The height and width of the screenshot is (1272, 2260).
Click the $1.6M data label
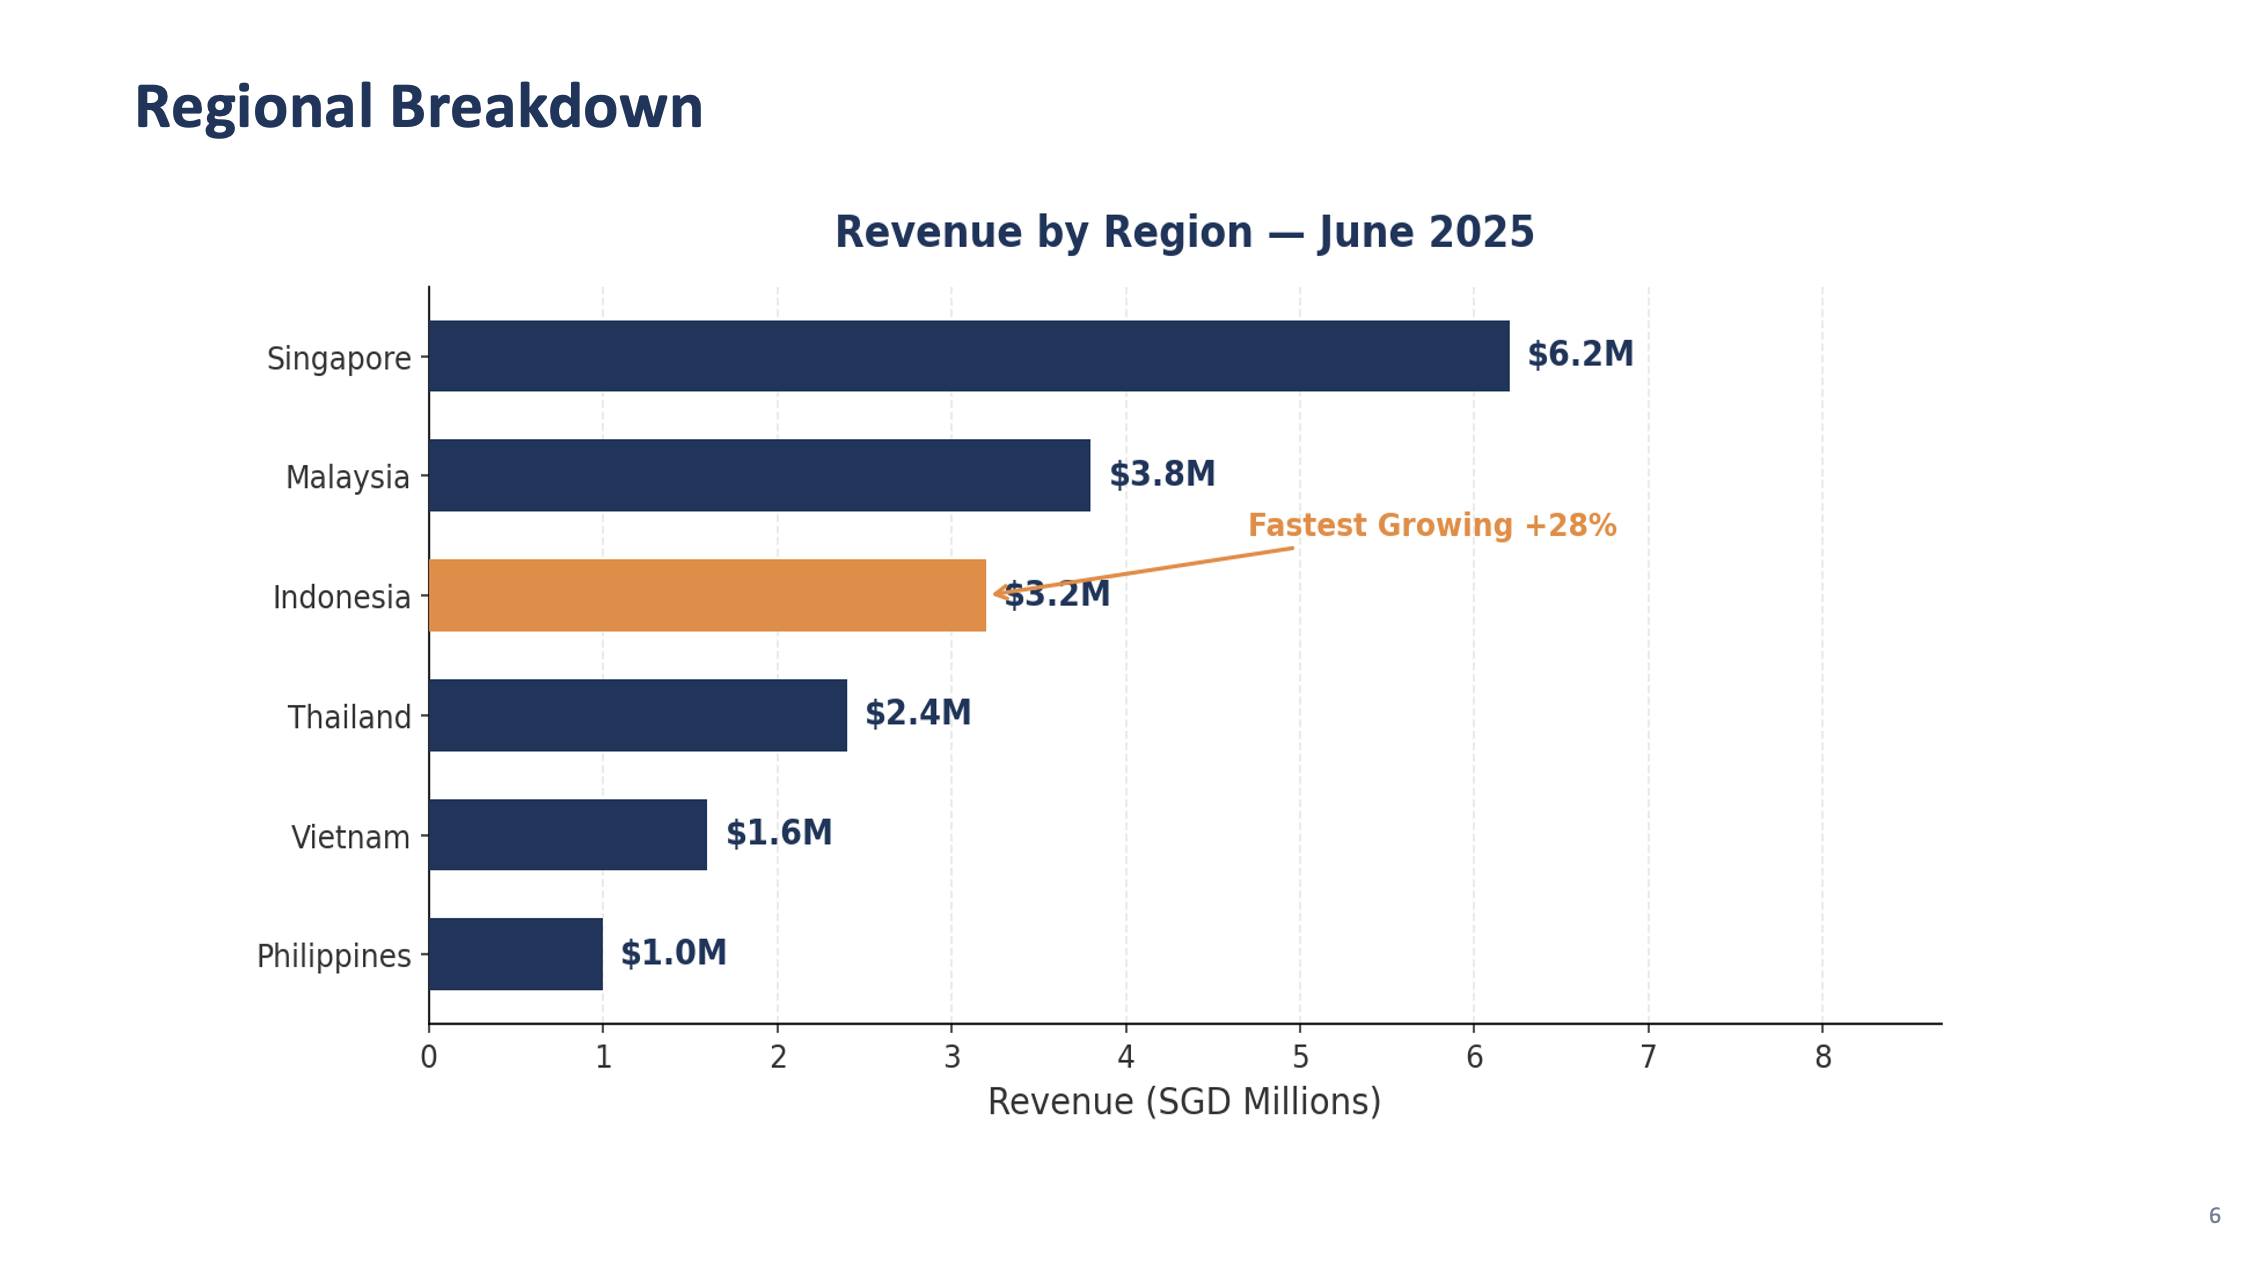(x=780, y=832)
